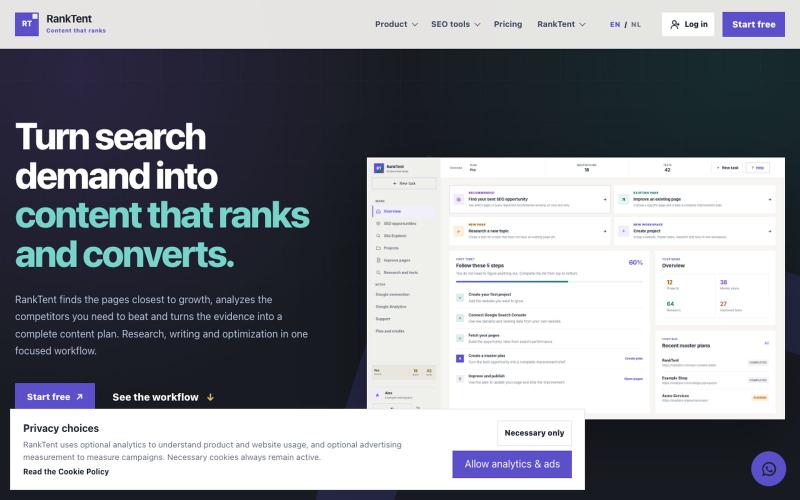
Task: Click the 'Content that ranks' tagline
Action: [76, 31]
